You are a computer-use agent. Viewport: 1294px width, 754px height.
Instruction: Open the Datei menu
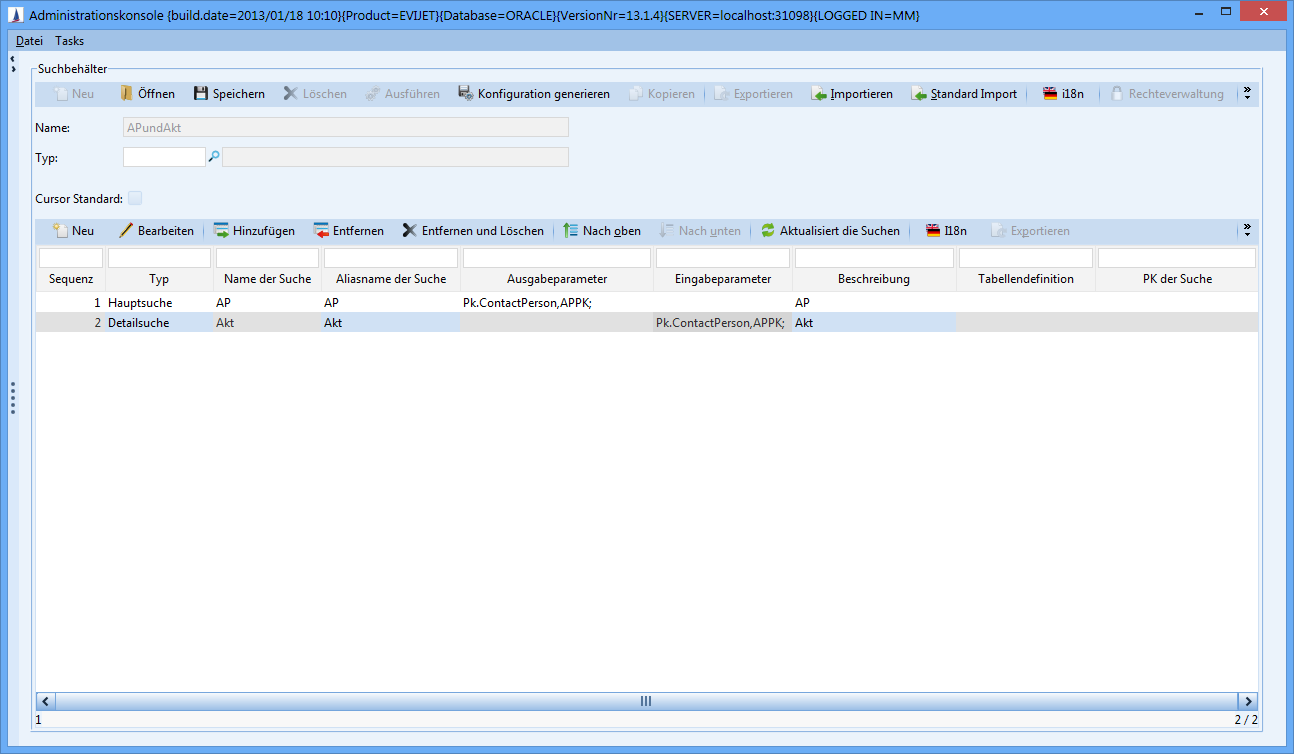(29, 41)
